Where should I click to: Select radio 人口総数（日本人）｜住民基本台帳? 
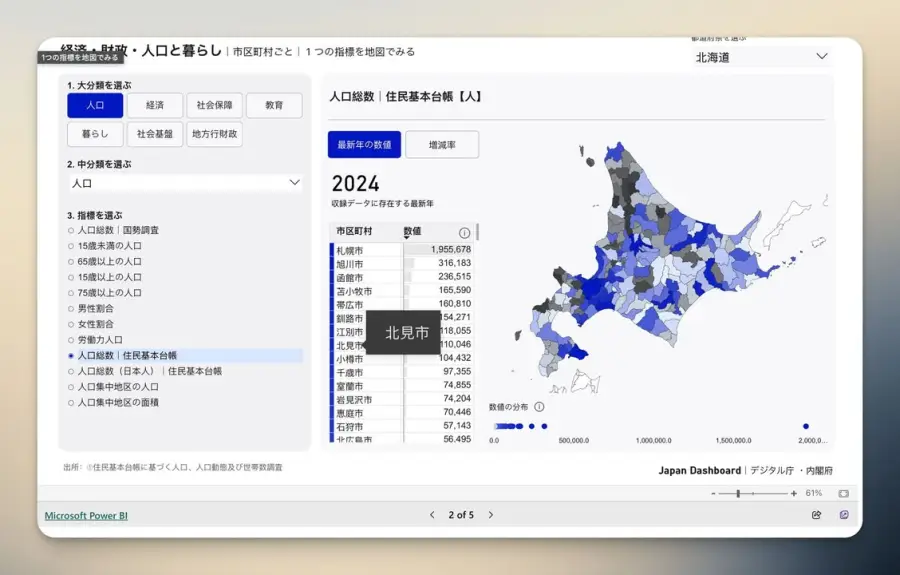145,371
